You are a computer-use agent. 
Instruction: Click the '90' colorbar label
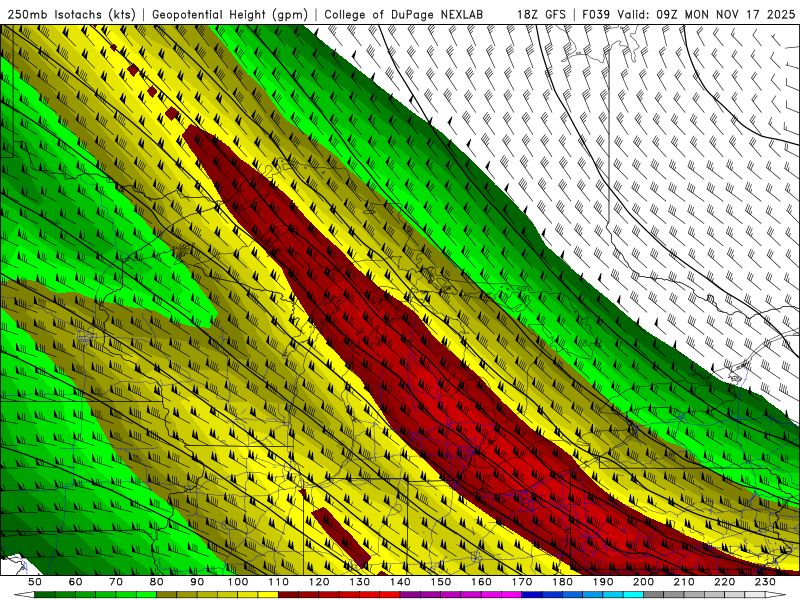pyautogui.click(x=197, y=582)
